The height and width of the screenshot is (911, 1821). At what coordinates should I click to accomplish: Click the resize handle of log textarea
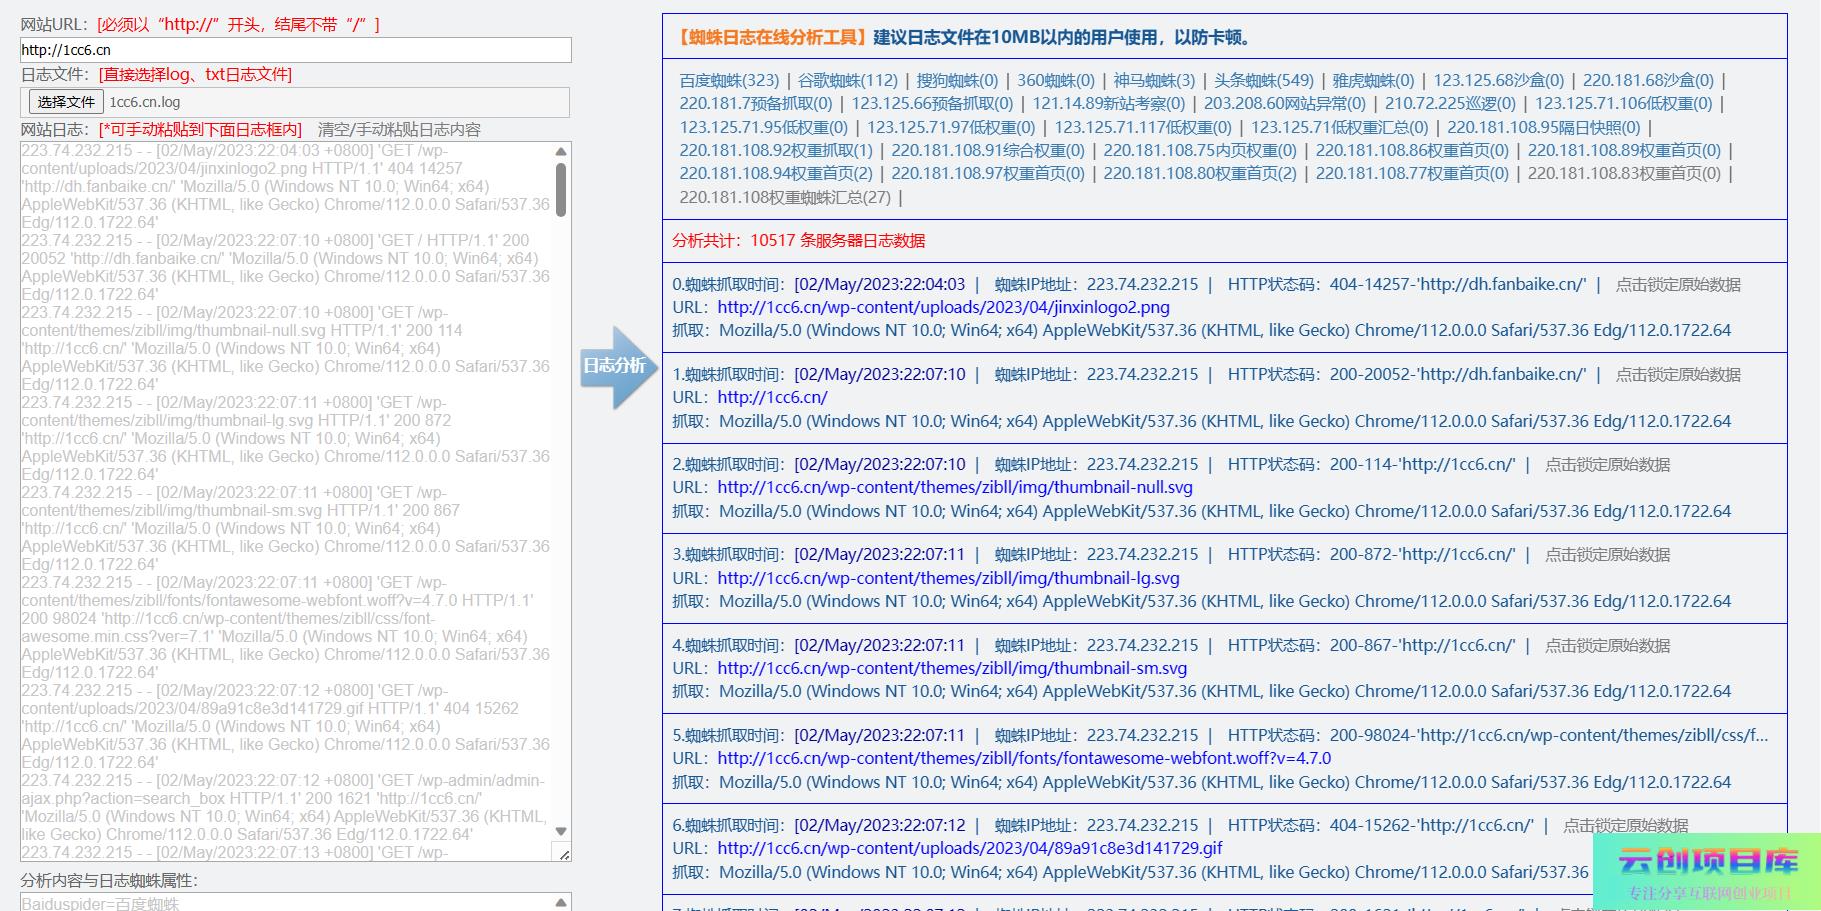click(x=564, y=854)
